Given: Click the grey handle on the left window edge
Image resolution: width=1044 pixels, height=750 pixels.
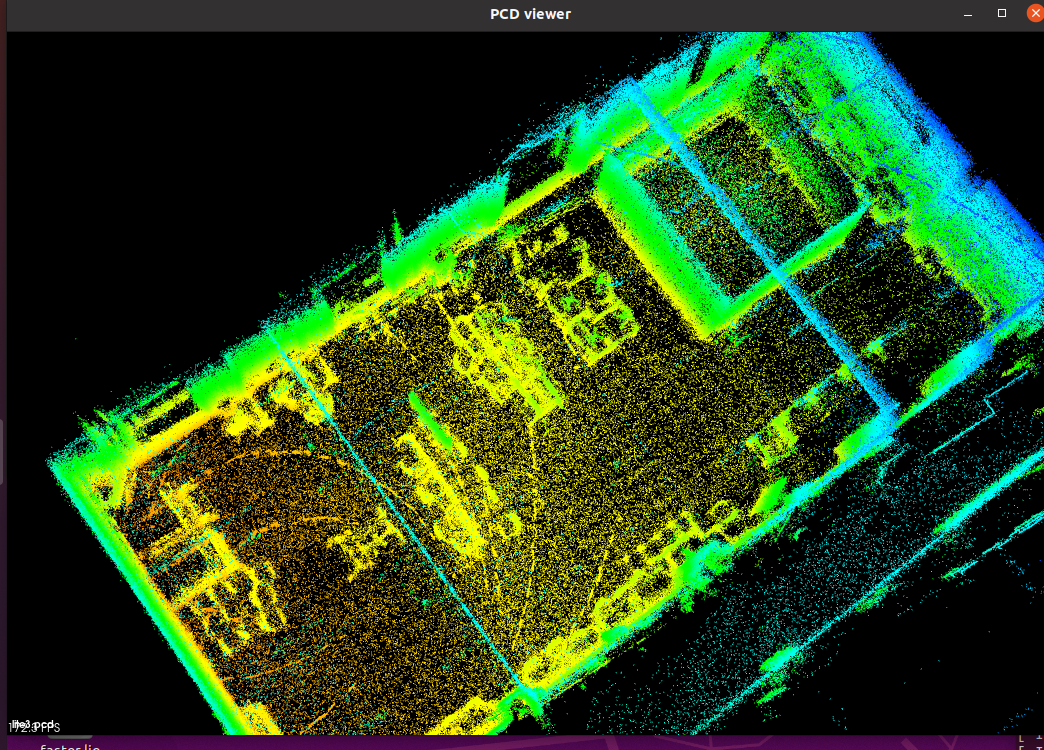Looking at the screenshot, I should click(x=2, y=450).
